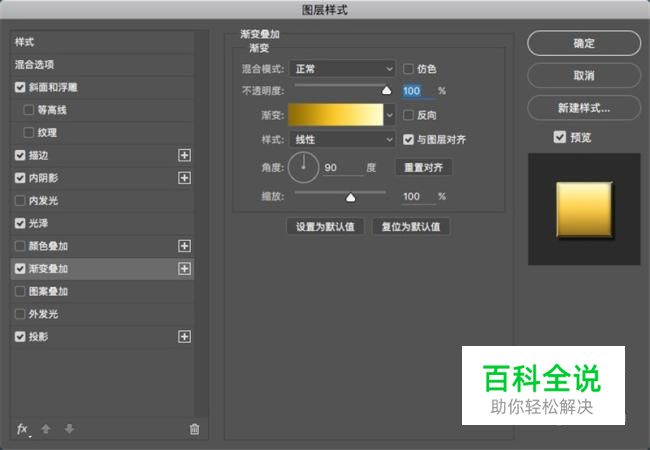Screen dimensions: 650x450
Task: Click the 角度 value field showing 90
Action: click(x=343, y=168)
